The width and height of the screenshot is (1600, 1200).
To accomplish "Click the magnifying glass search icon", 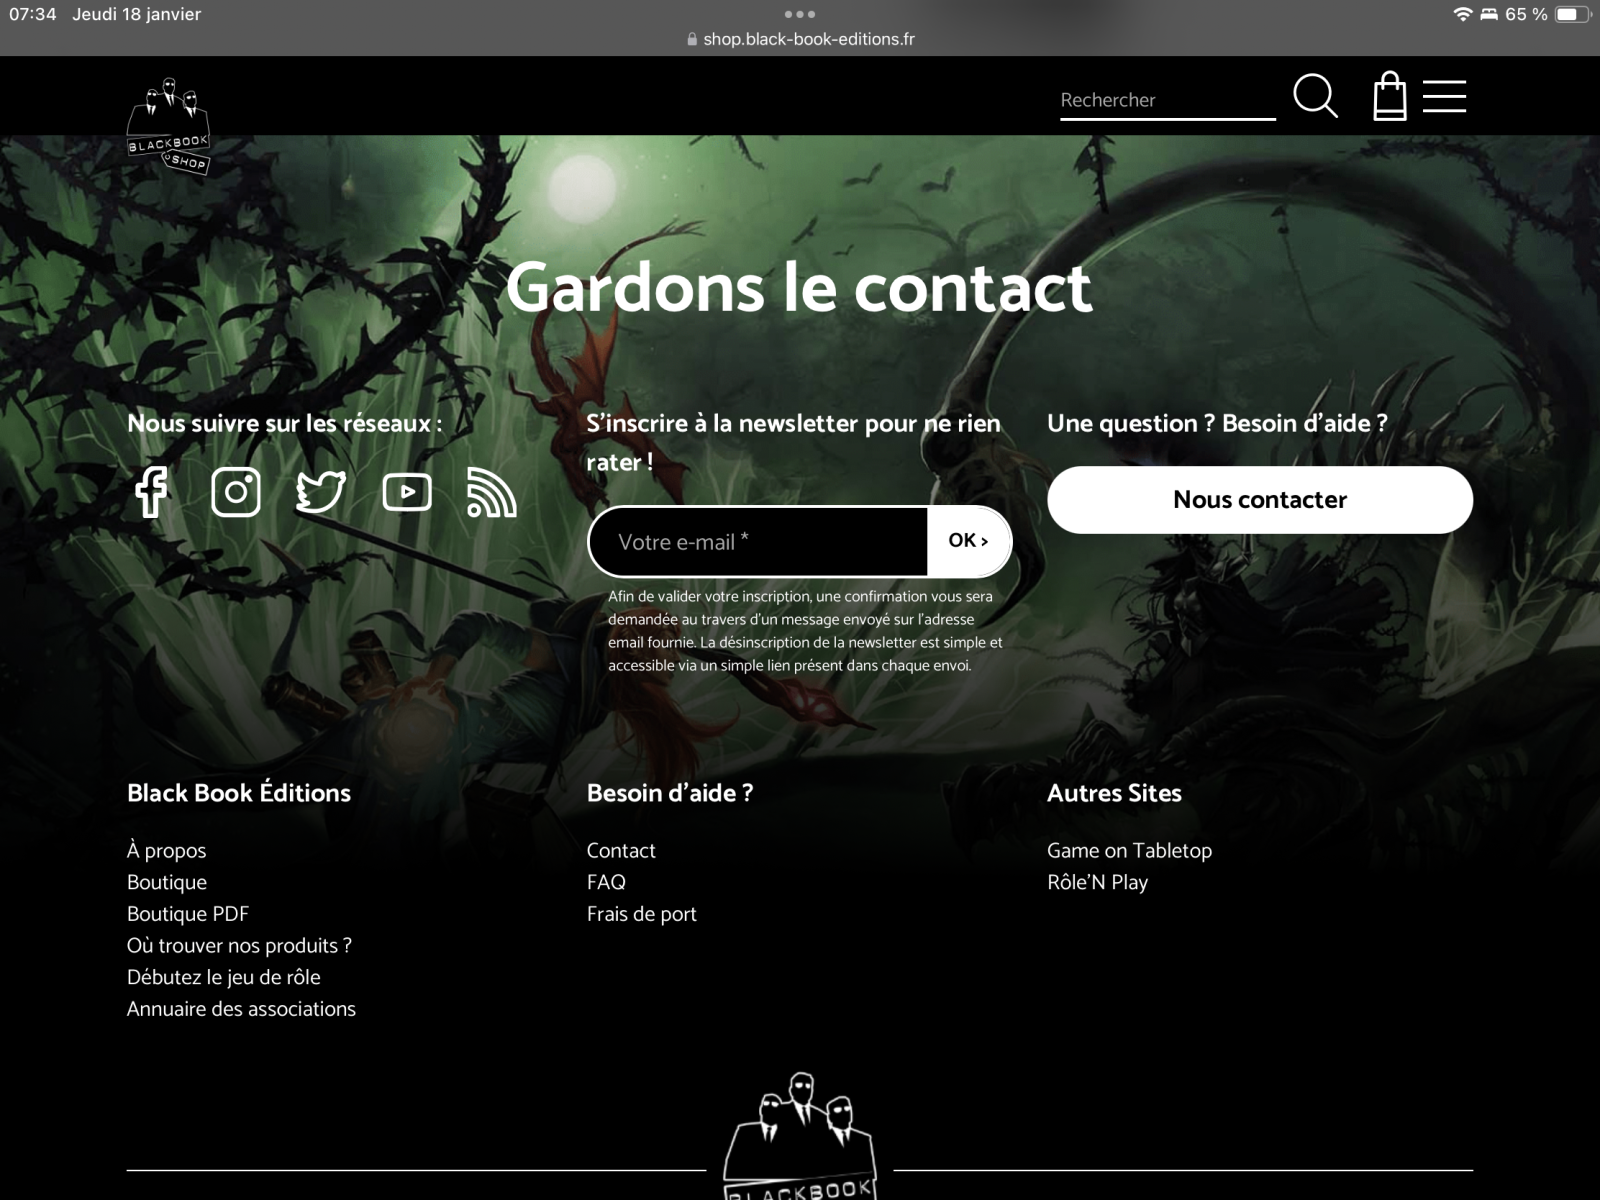I will point(1315,97).
